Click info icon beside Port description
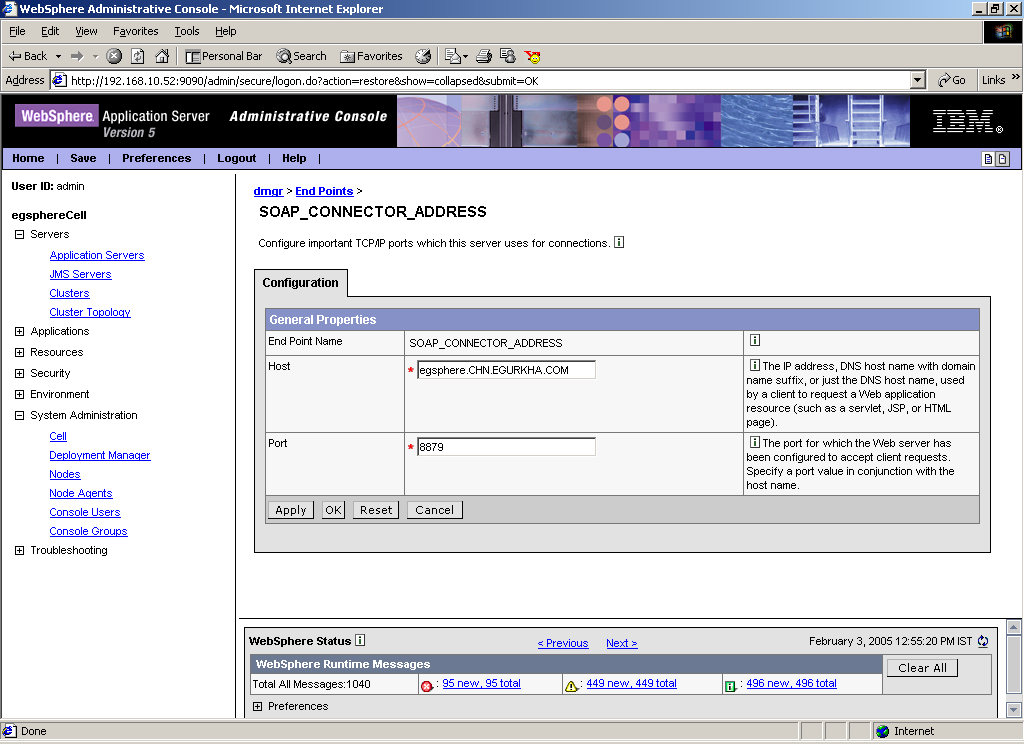 pyautogui.click(x=754, y=442)
